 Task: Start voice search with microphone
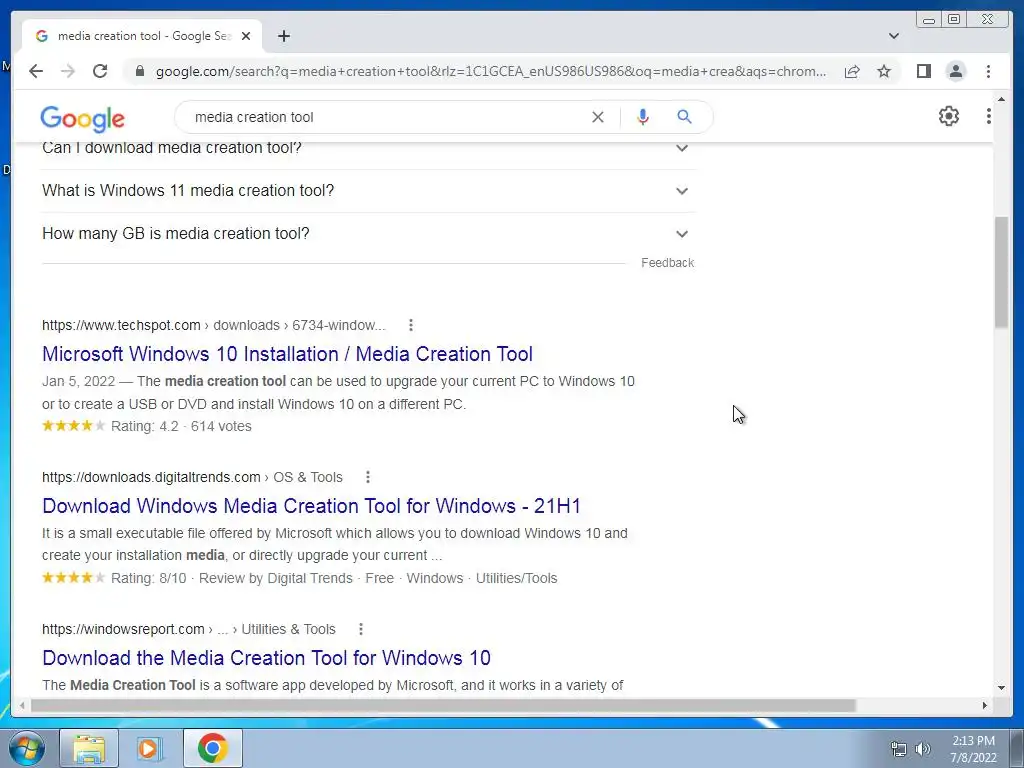coord(643,117)
